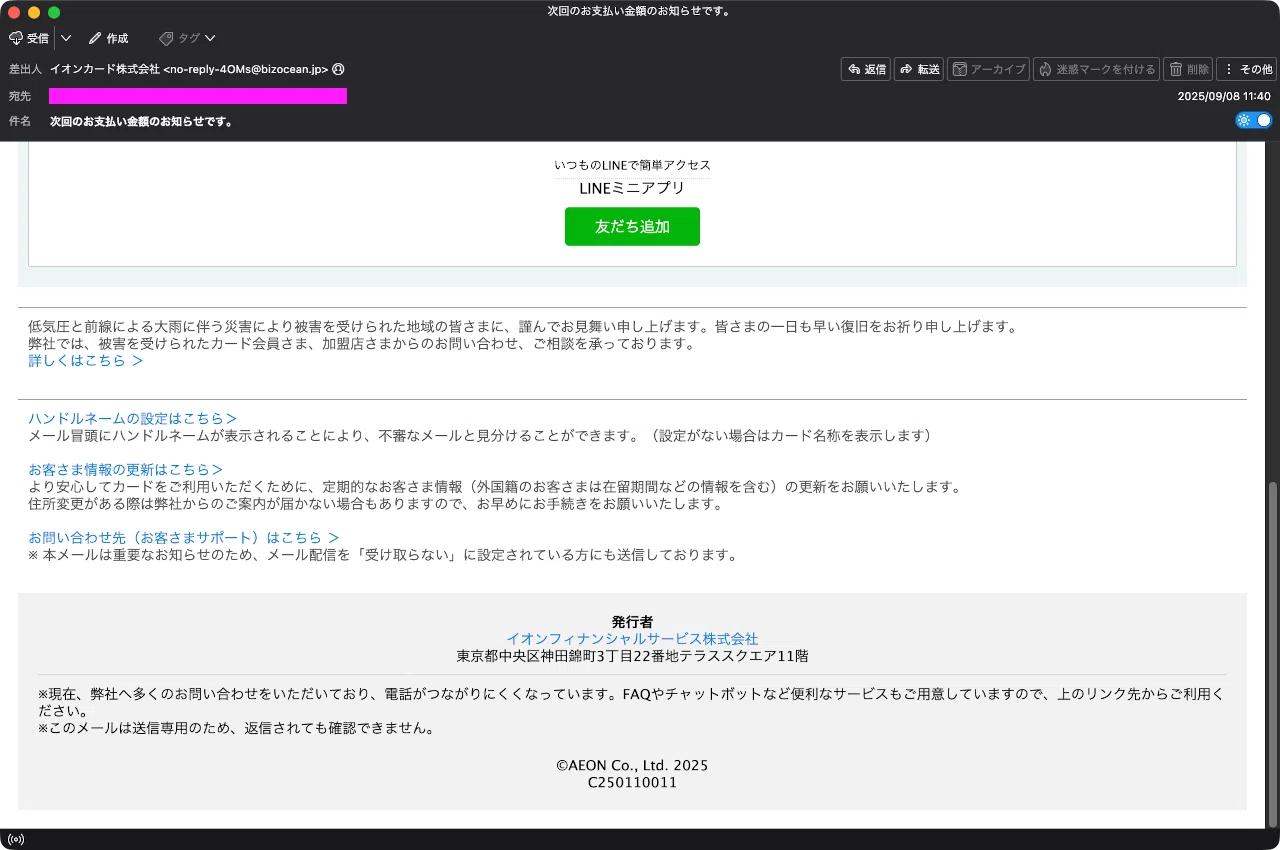Click the ©AEON Co., Ltd. 2025 text
The image size is (1280, 850).
click(x=632, y=765)
